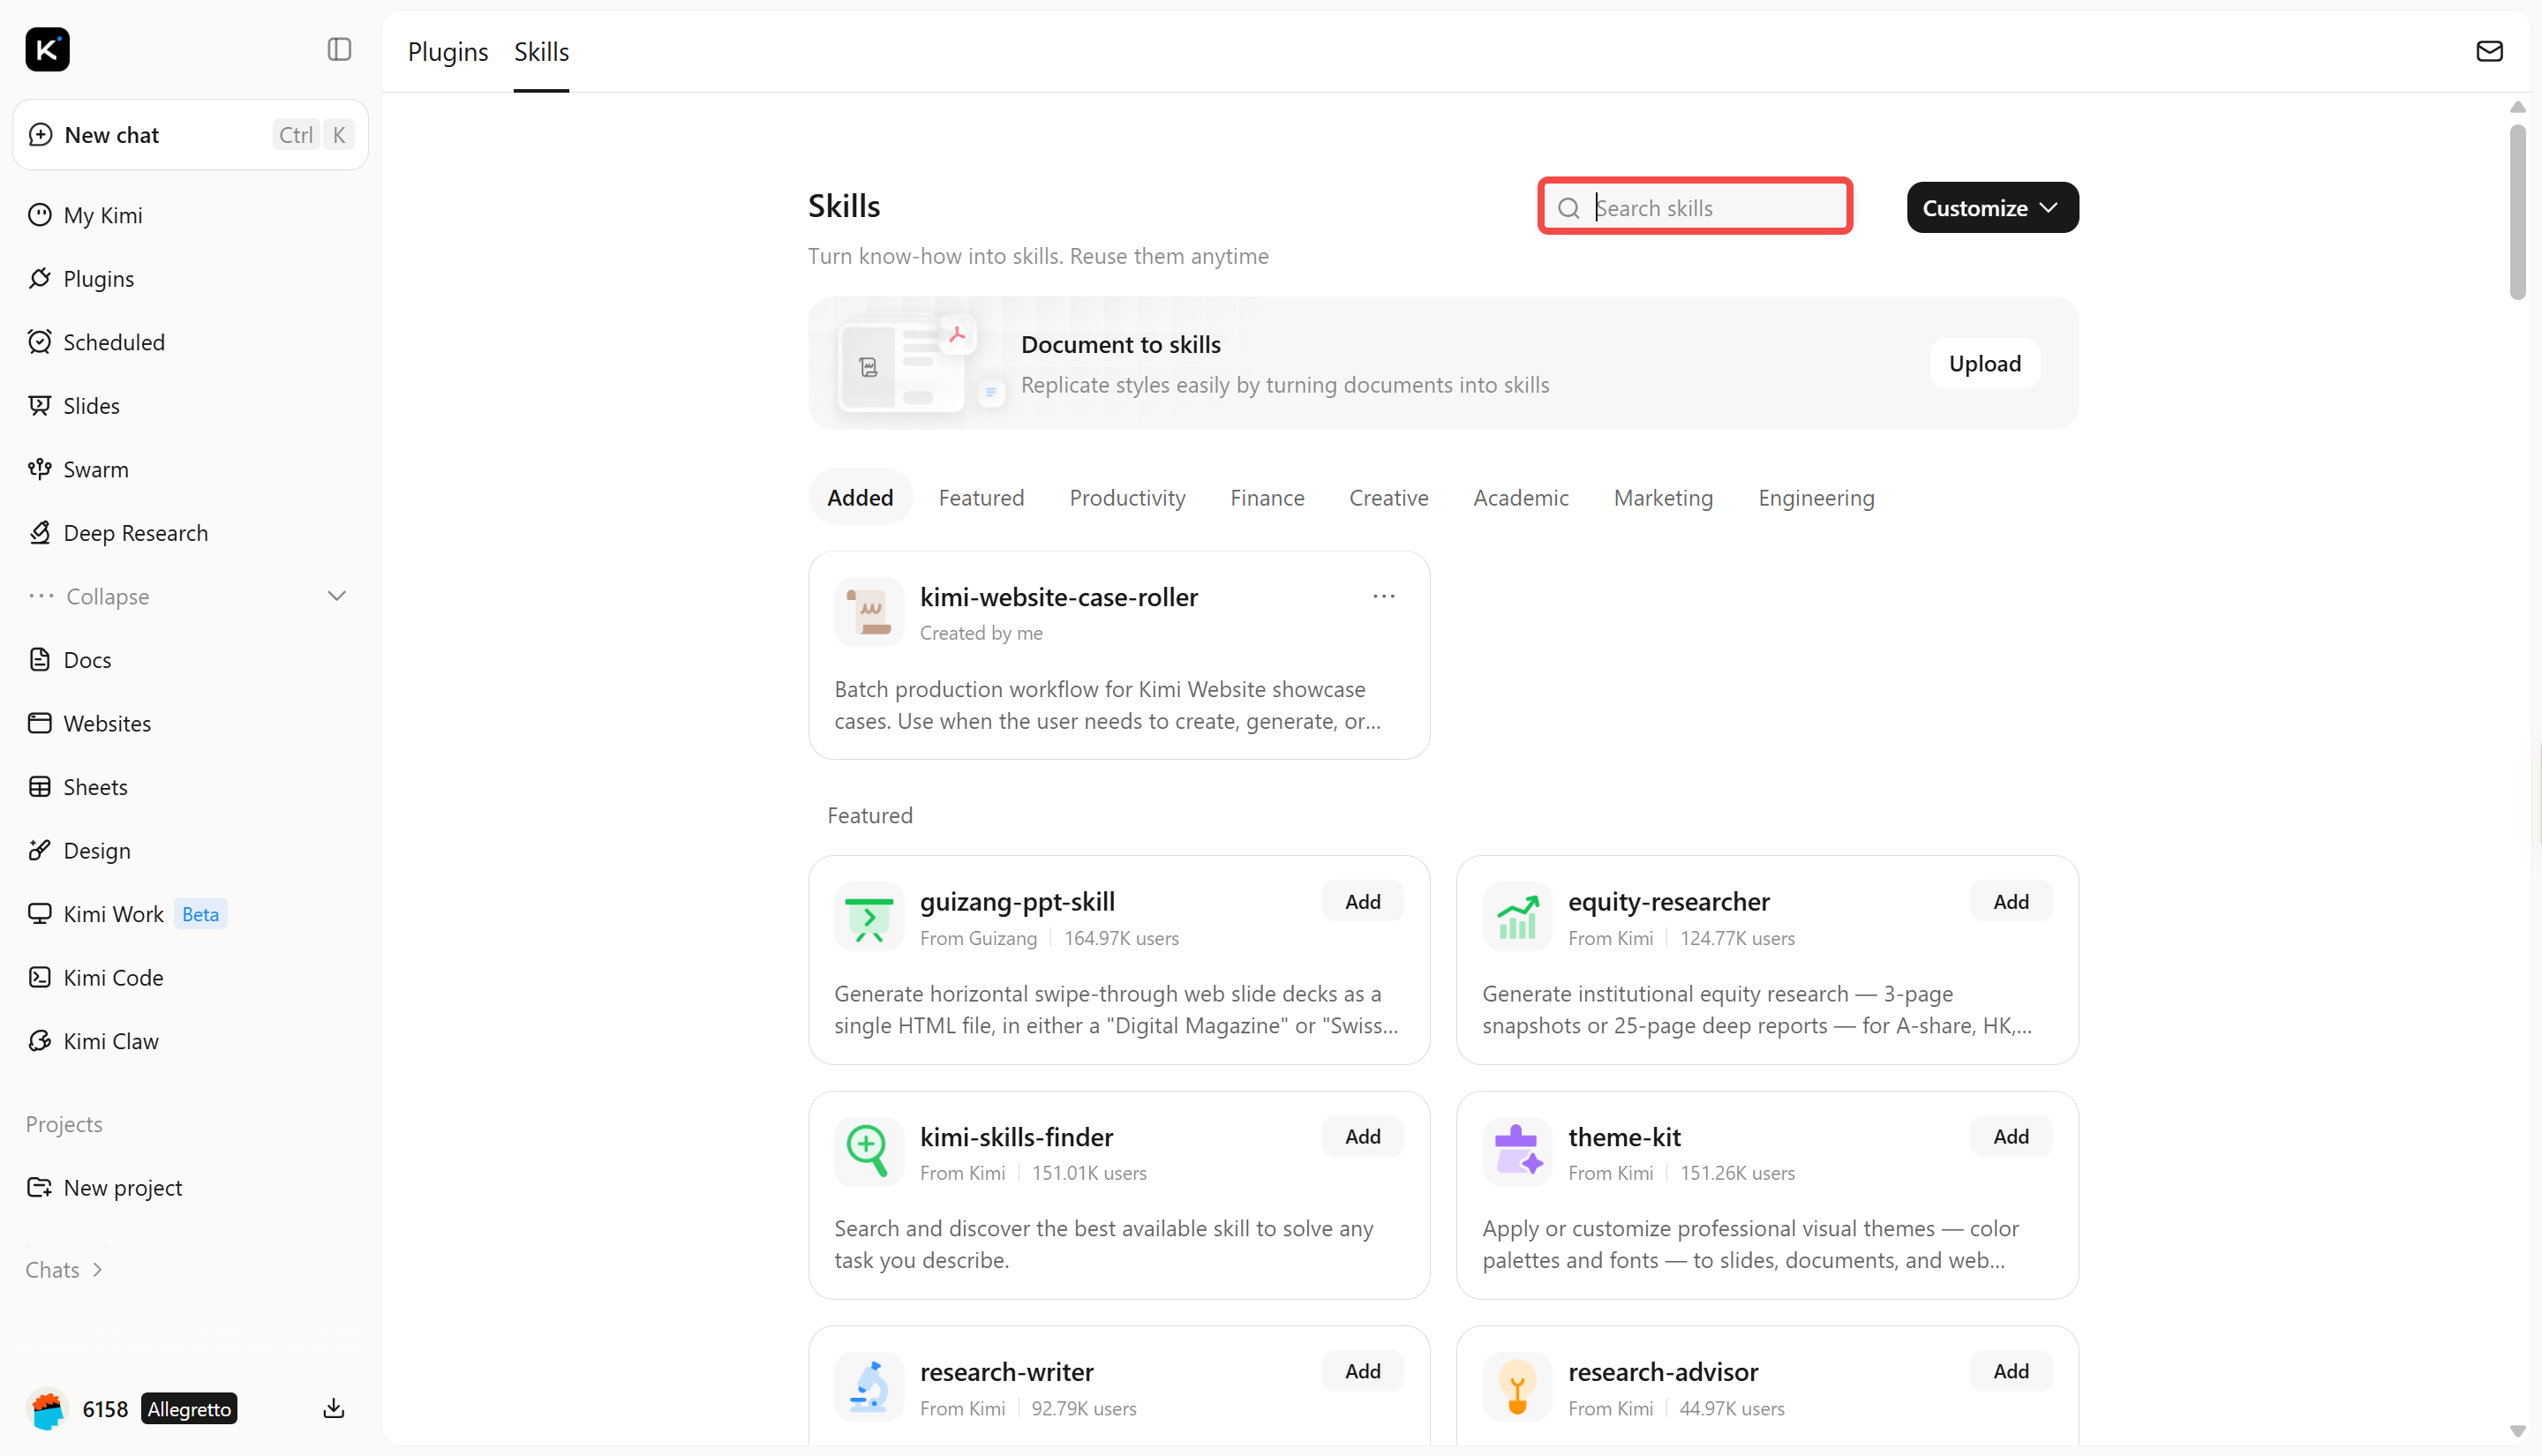The height and width of the screenshot is (1456, 2542).
Task: Select the Featured category tab
Action: click(x=981, y=498)
